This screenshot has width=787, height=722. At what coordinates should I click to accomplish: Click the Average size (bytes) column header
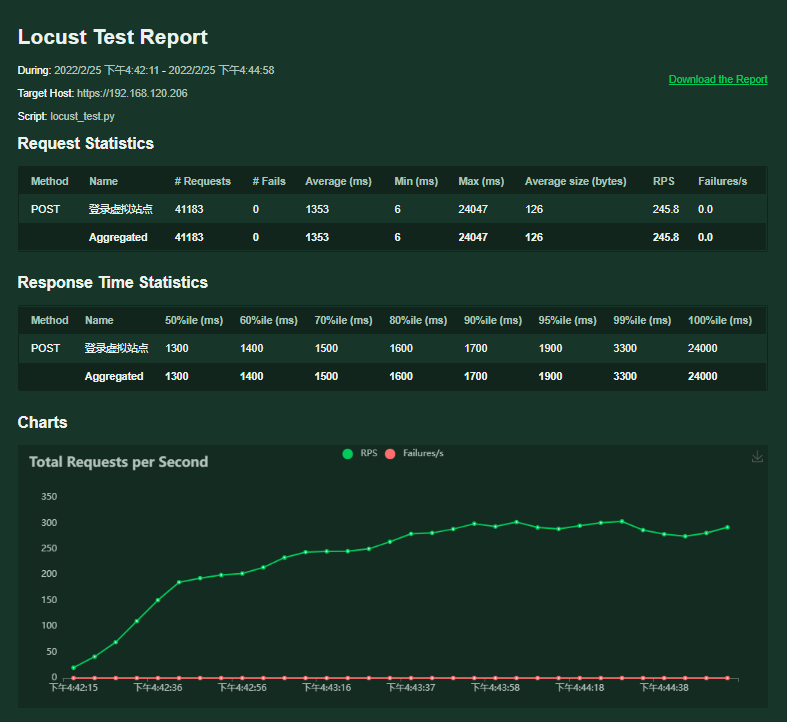(x=575, y=181)
